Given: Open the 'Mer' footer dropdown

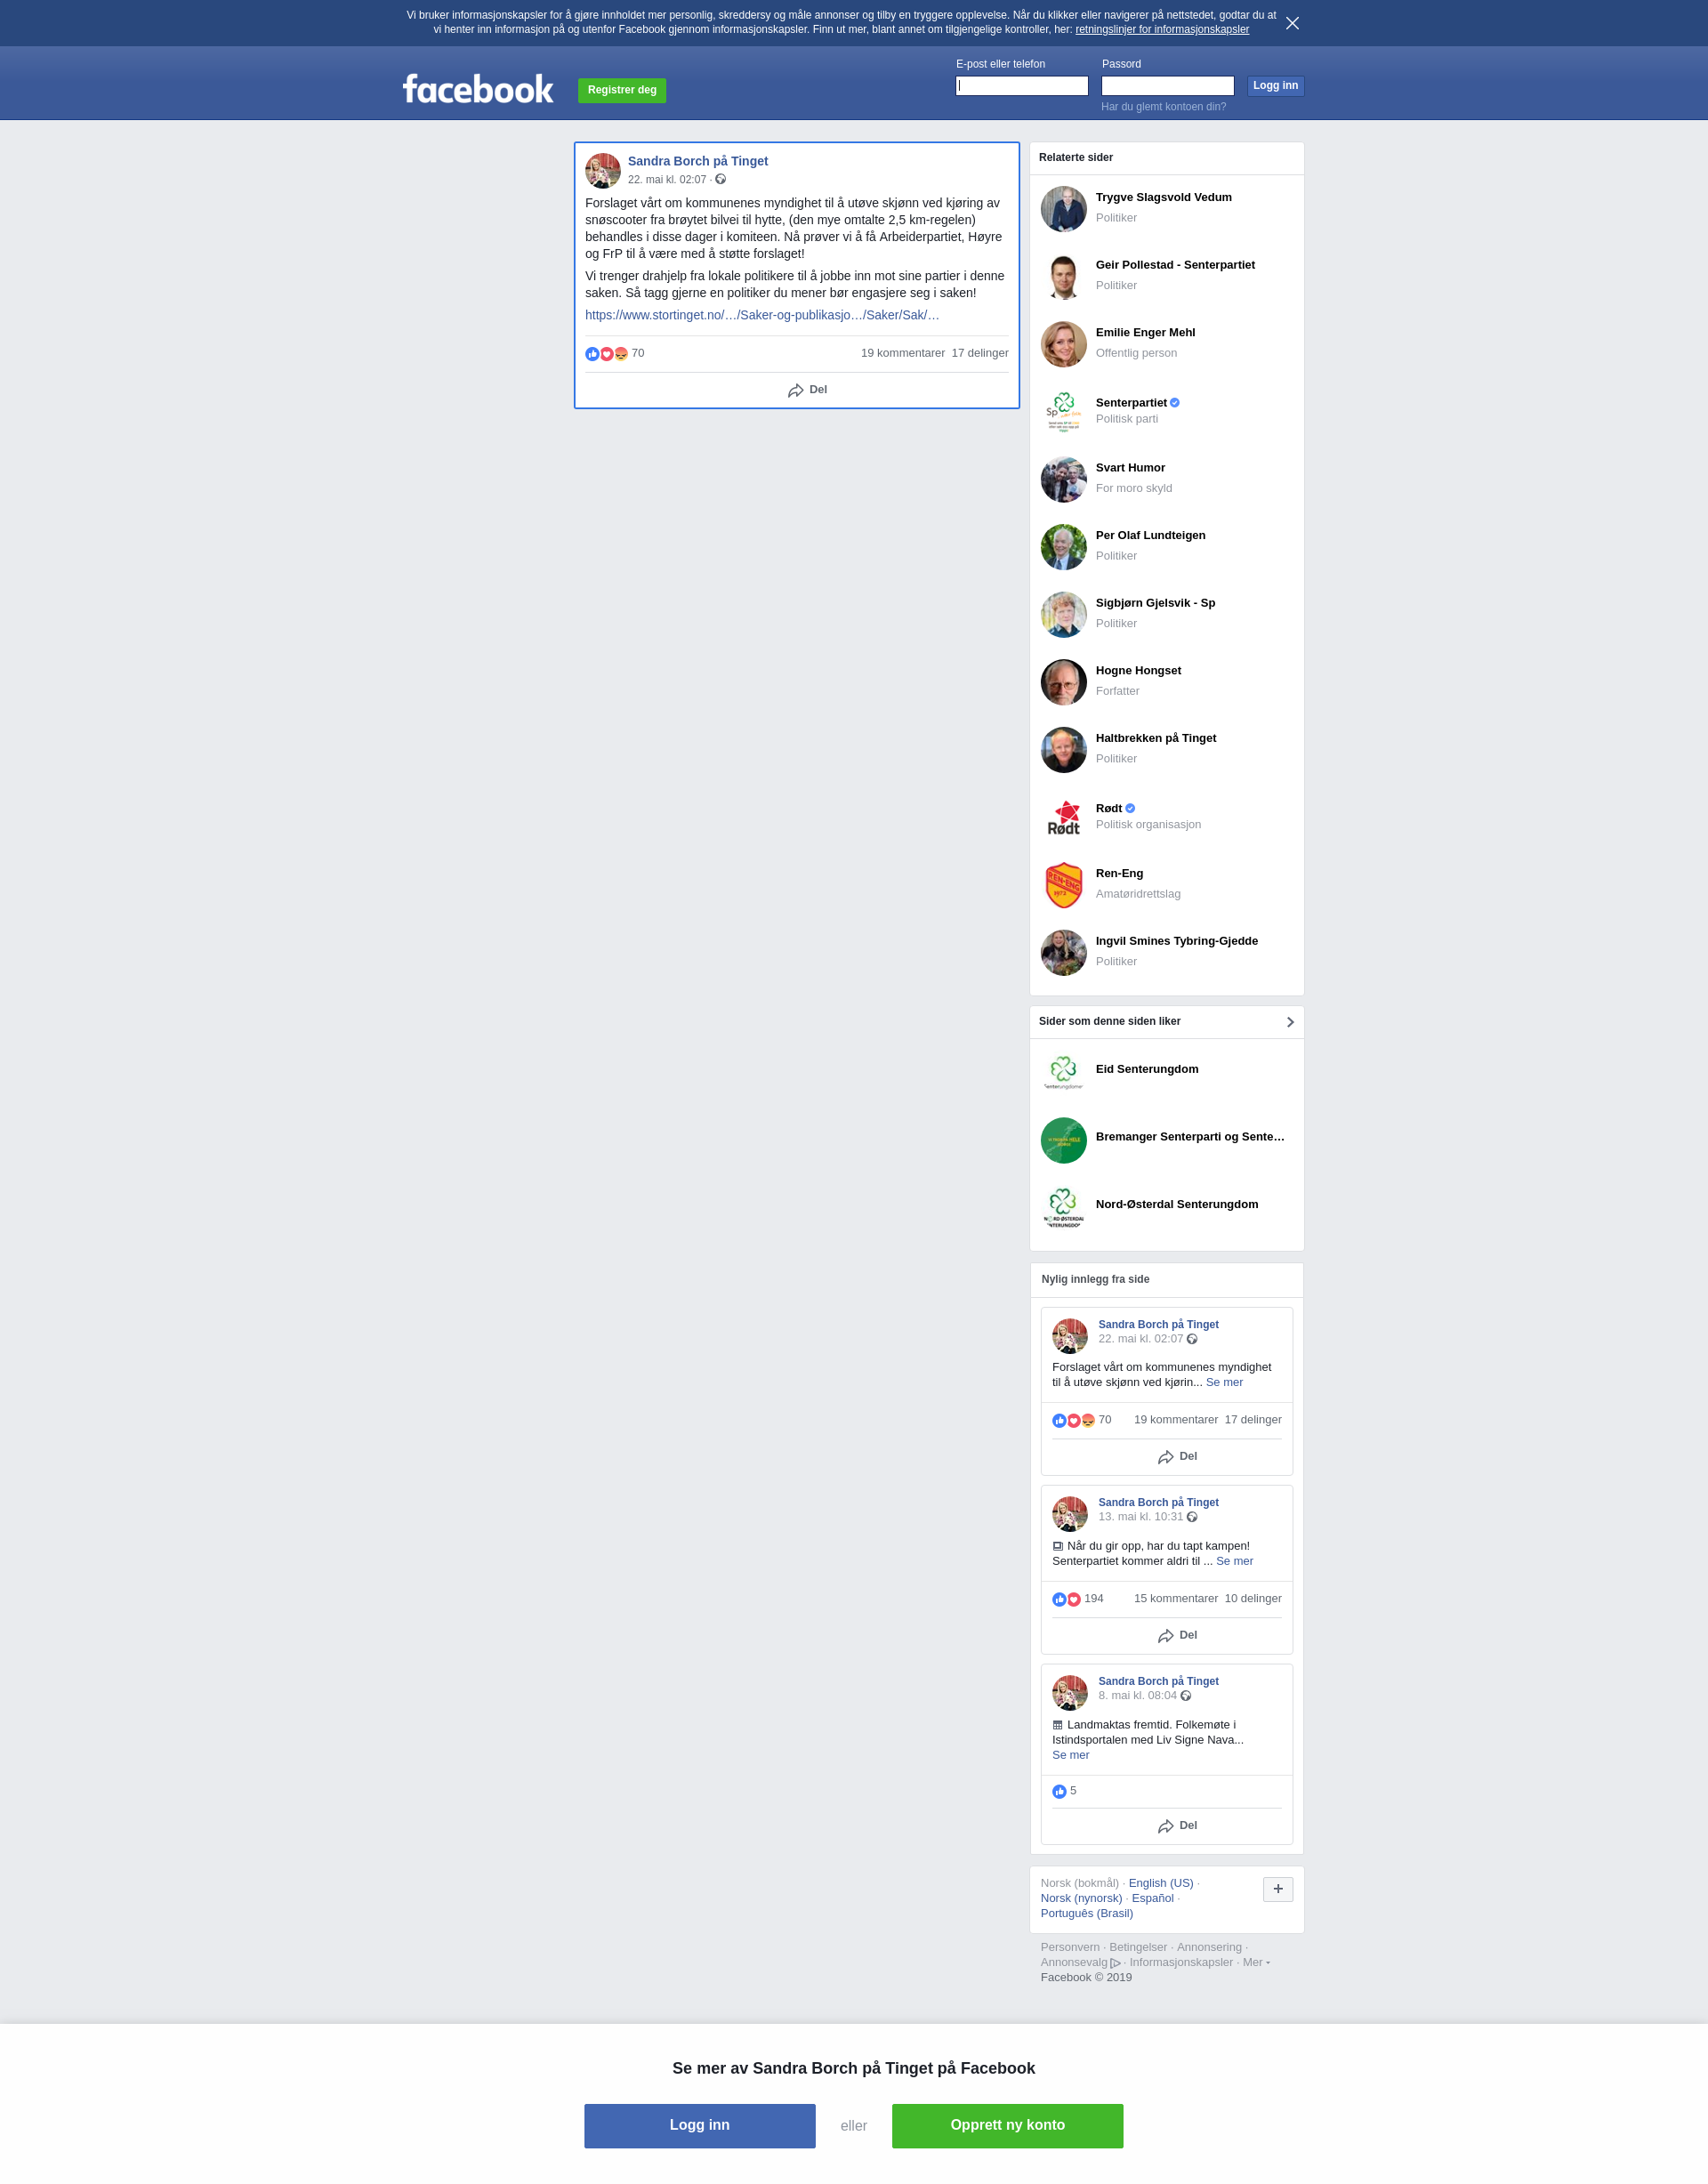Looking at the screenshot, I should tap(1256, 1962).
